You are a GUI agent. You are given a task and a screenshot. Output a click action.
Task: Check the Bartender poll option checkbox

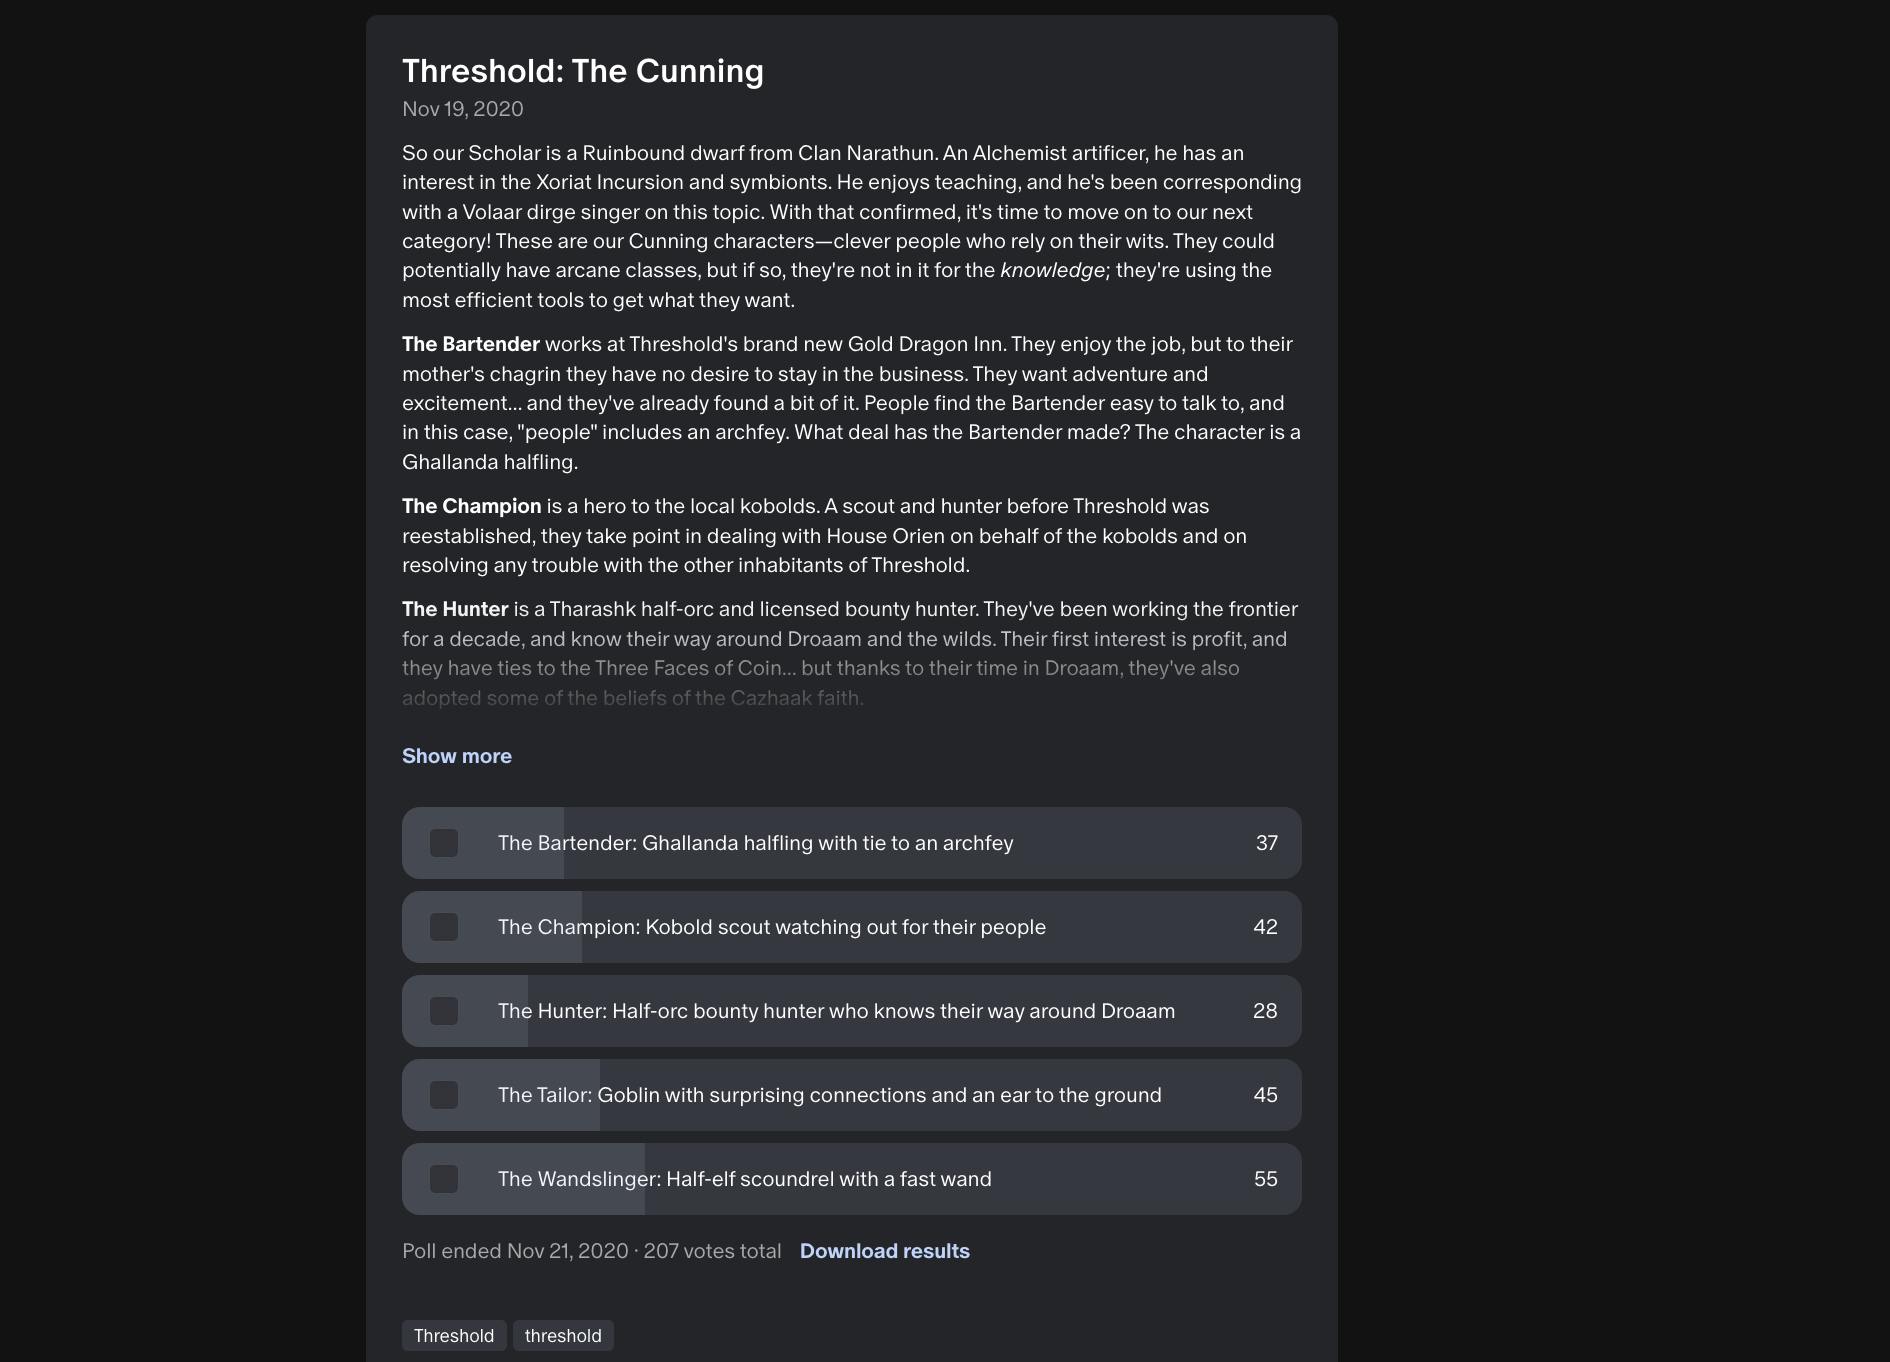[x=444, y=843]
